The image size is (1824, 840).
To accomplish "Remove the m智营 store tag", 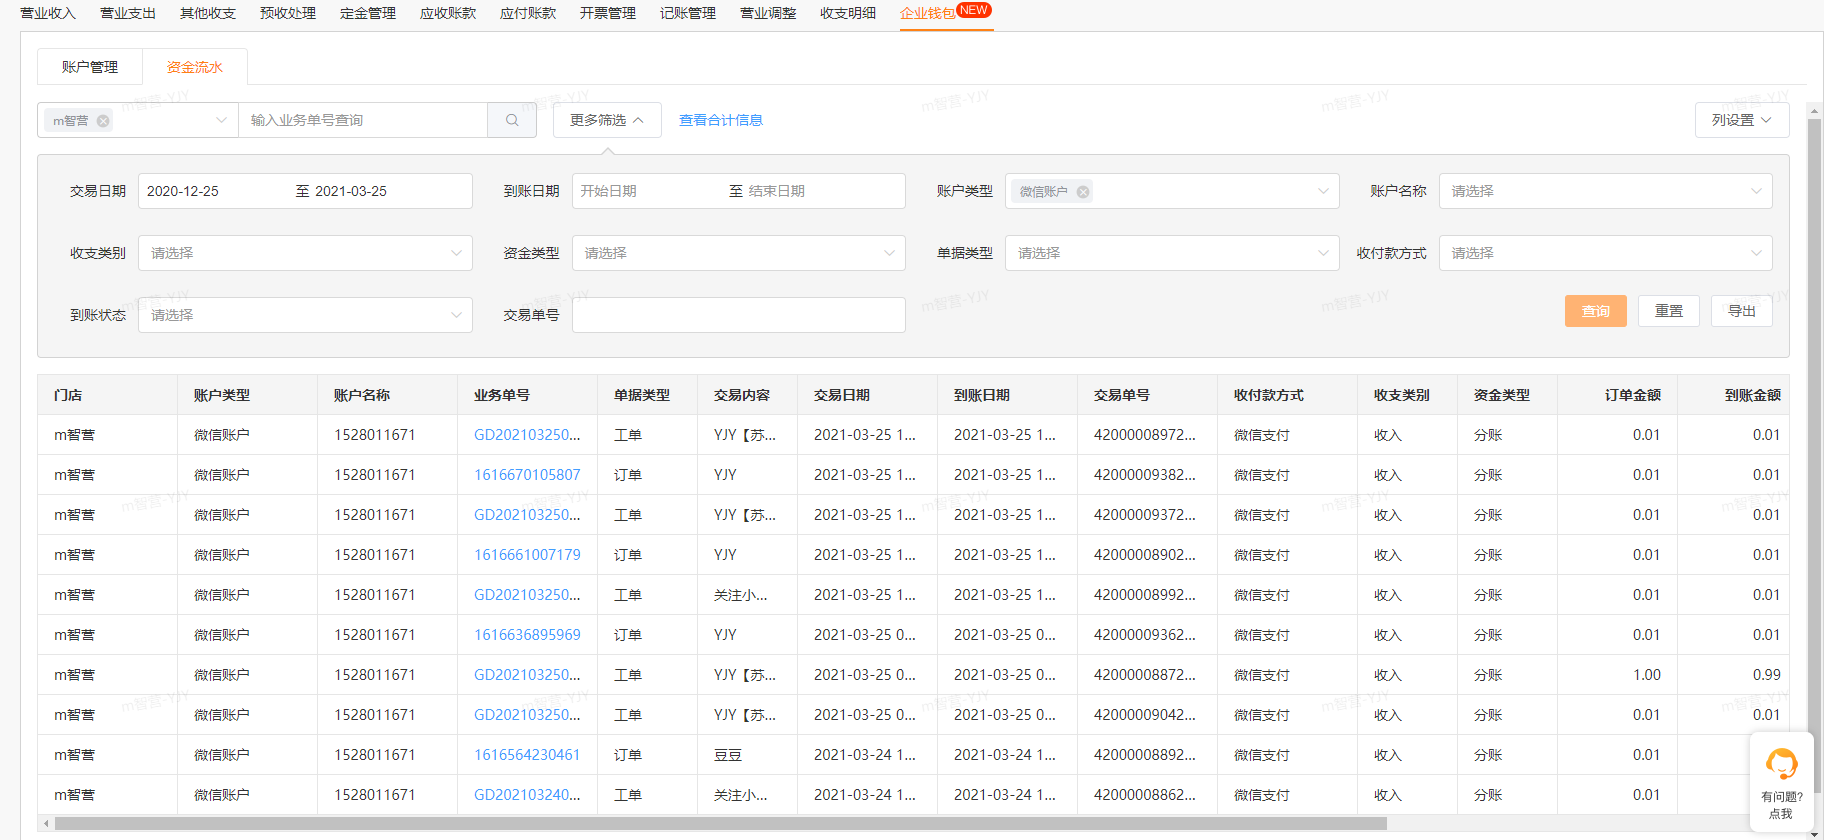I will point(103,121).
